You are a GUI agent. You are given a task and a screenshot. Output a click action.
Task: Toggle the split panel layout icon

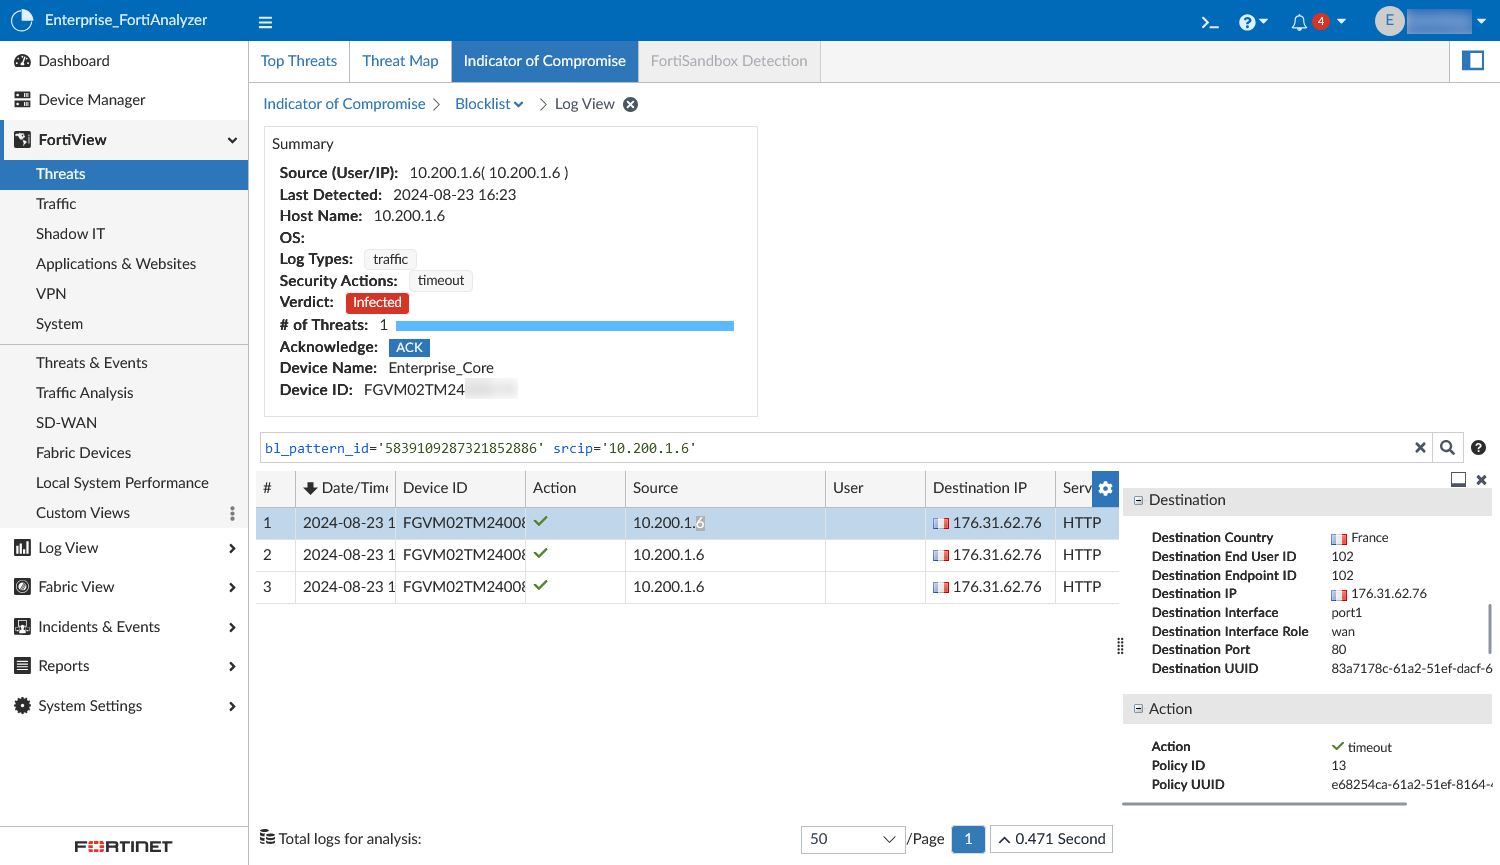click(x=1473, y=61)
